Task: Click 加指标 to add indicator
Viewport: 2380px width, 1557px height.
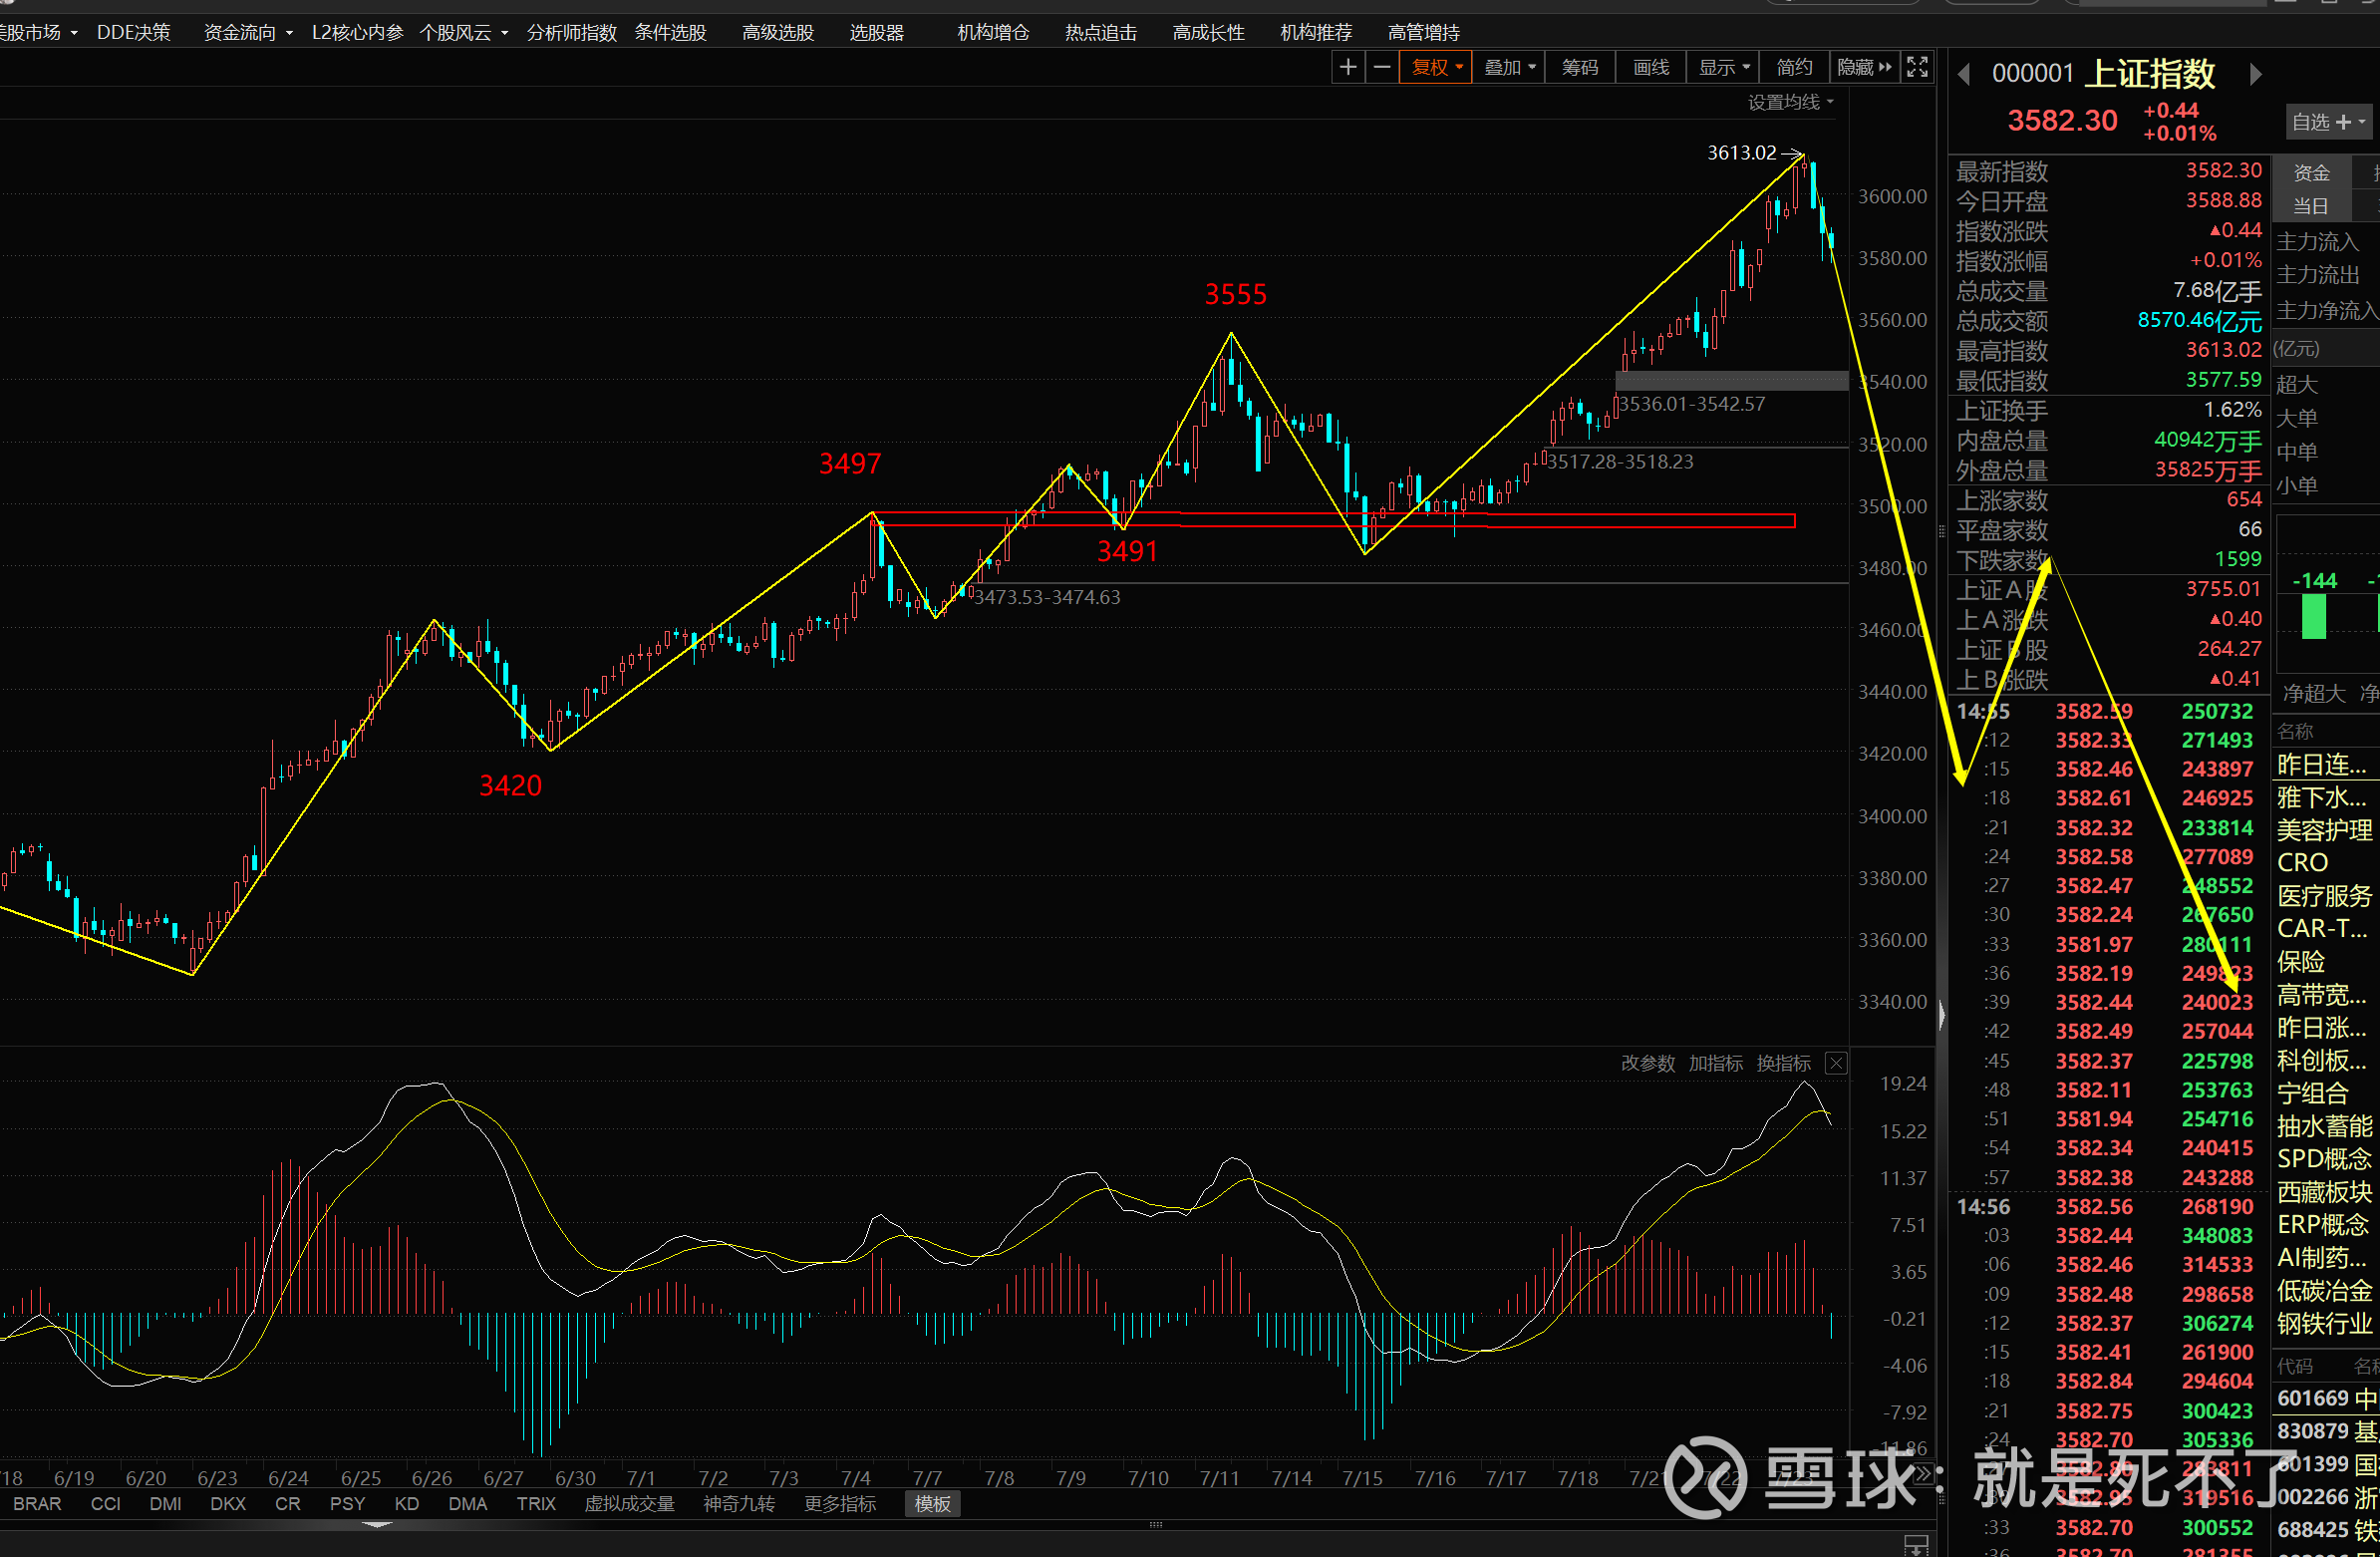Action: coord(1715,1063)
